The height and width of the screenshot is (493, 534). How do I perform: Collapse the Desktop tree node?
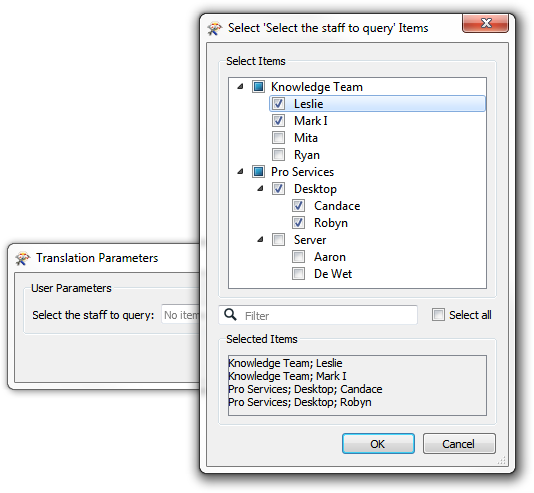point(261,189)
